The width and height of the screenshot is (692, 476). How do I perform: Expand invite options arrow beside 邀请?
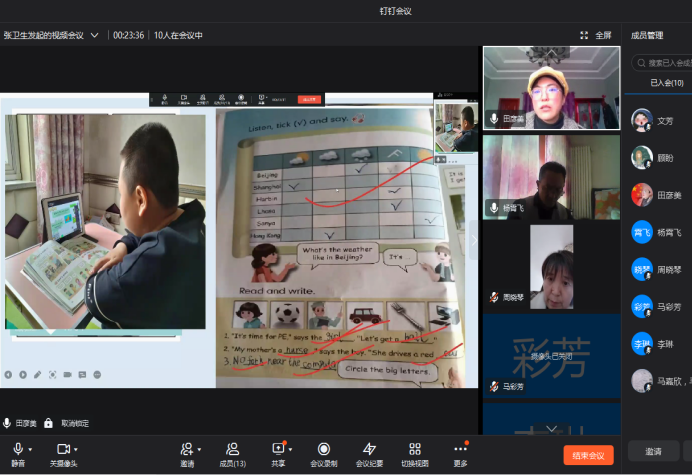pyautogui.click(x=199, y=450)
